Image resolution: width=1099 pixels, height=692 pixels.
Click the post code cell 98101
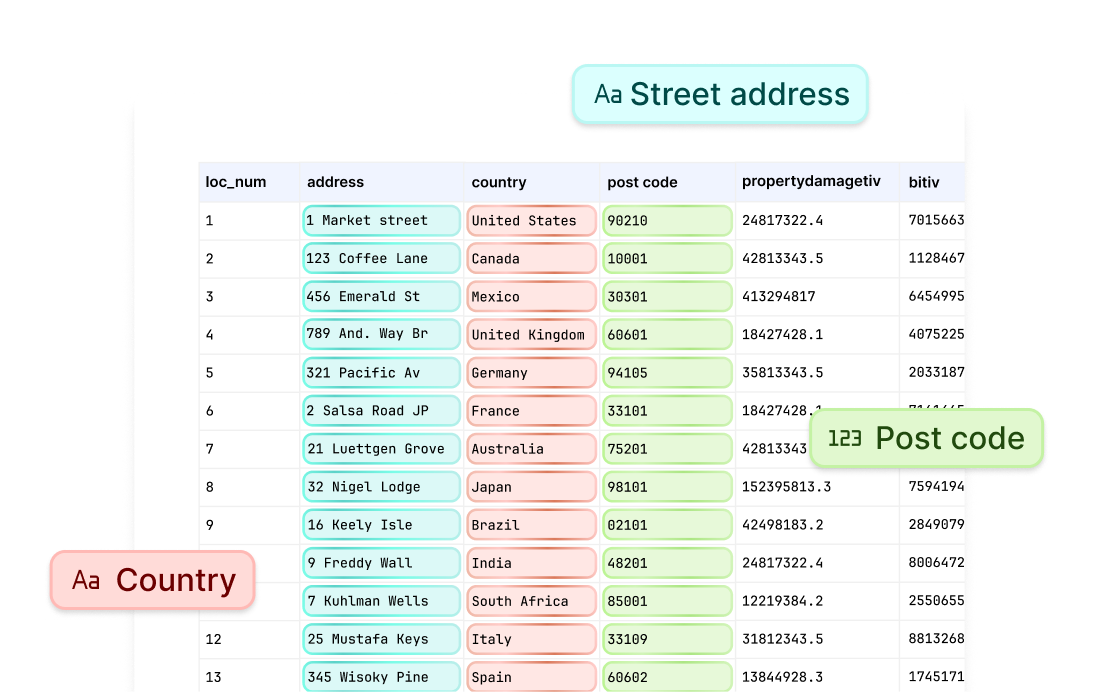[667, 487]
